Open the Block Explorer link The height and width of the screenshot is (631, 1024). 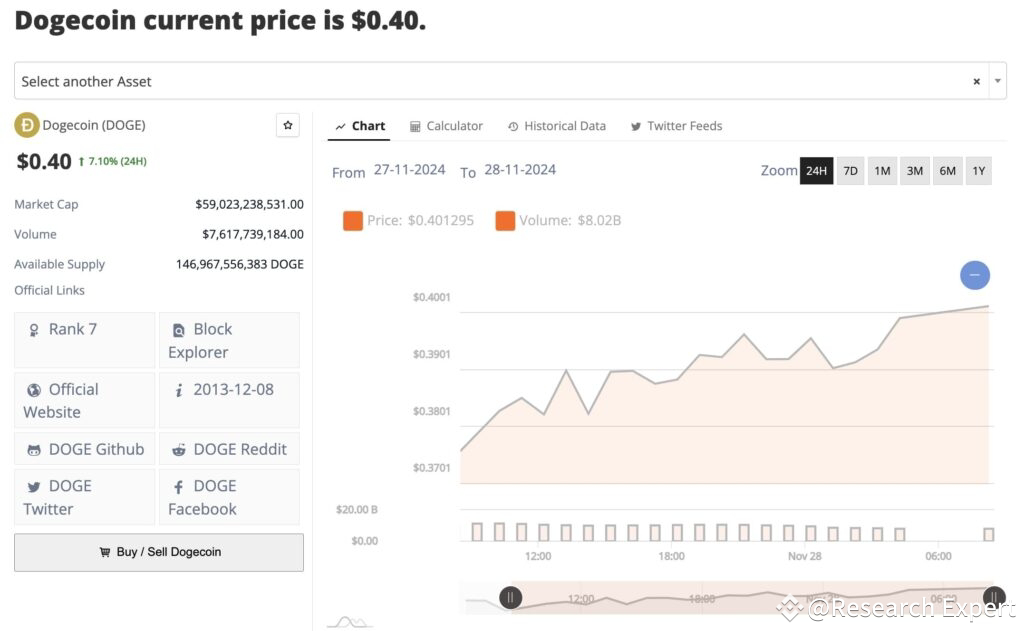point(229,340)
